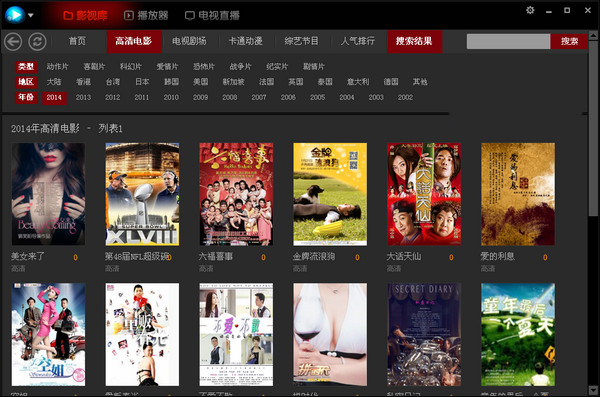The width and height of the screenshot is (600, 397).
Task: Switch to the 影视库 tab
Action: (85, 15)
